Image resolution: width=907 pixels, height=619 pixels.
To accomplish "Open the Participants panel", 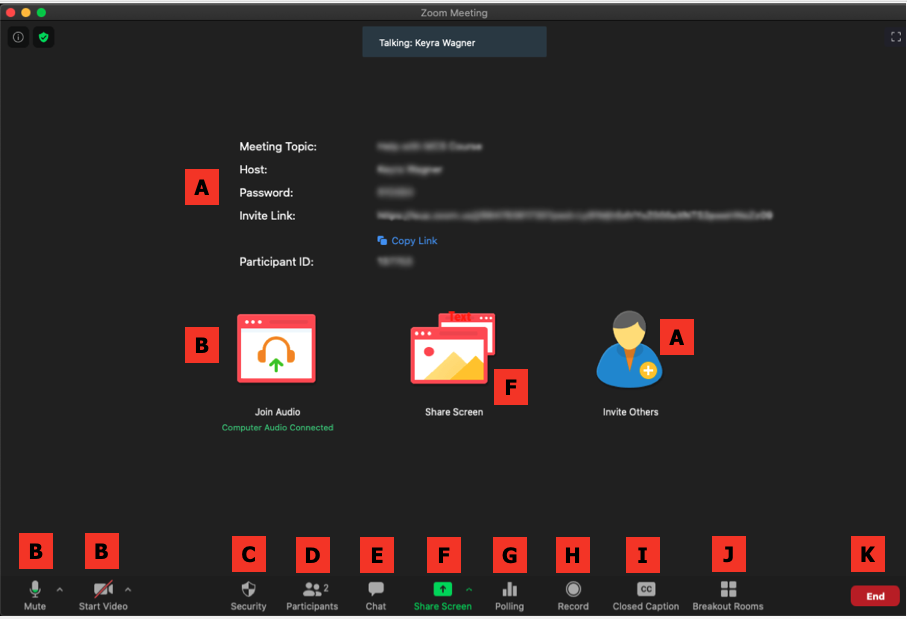I will click(x=312, y=596).
